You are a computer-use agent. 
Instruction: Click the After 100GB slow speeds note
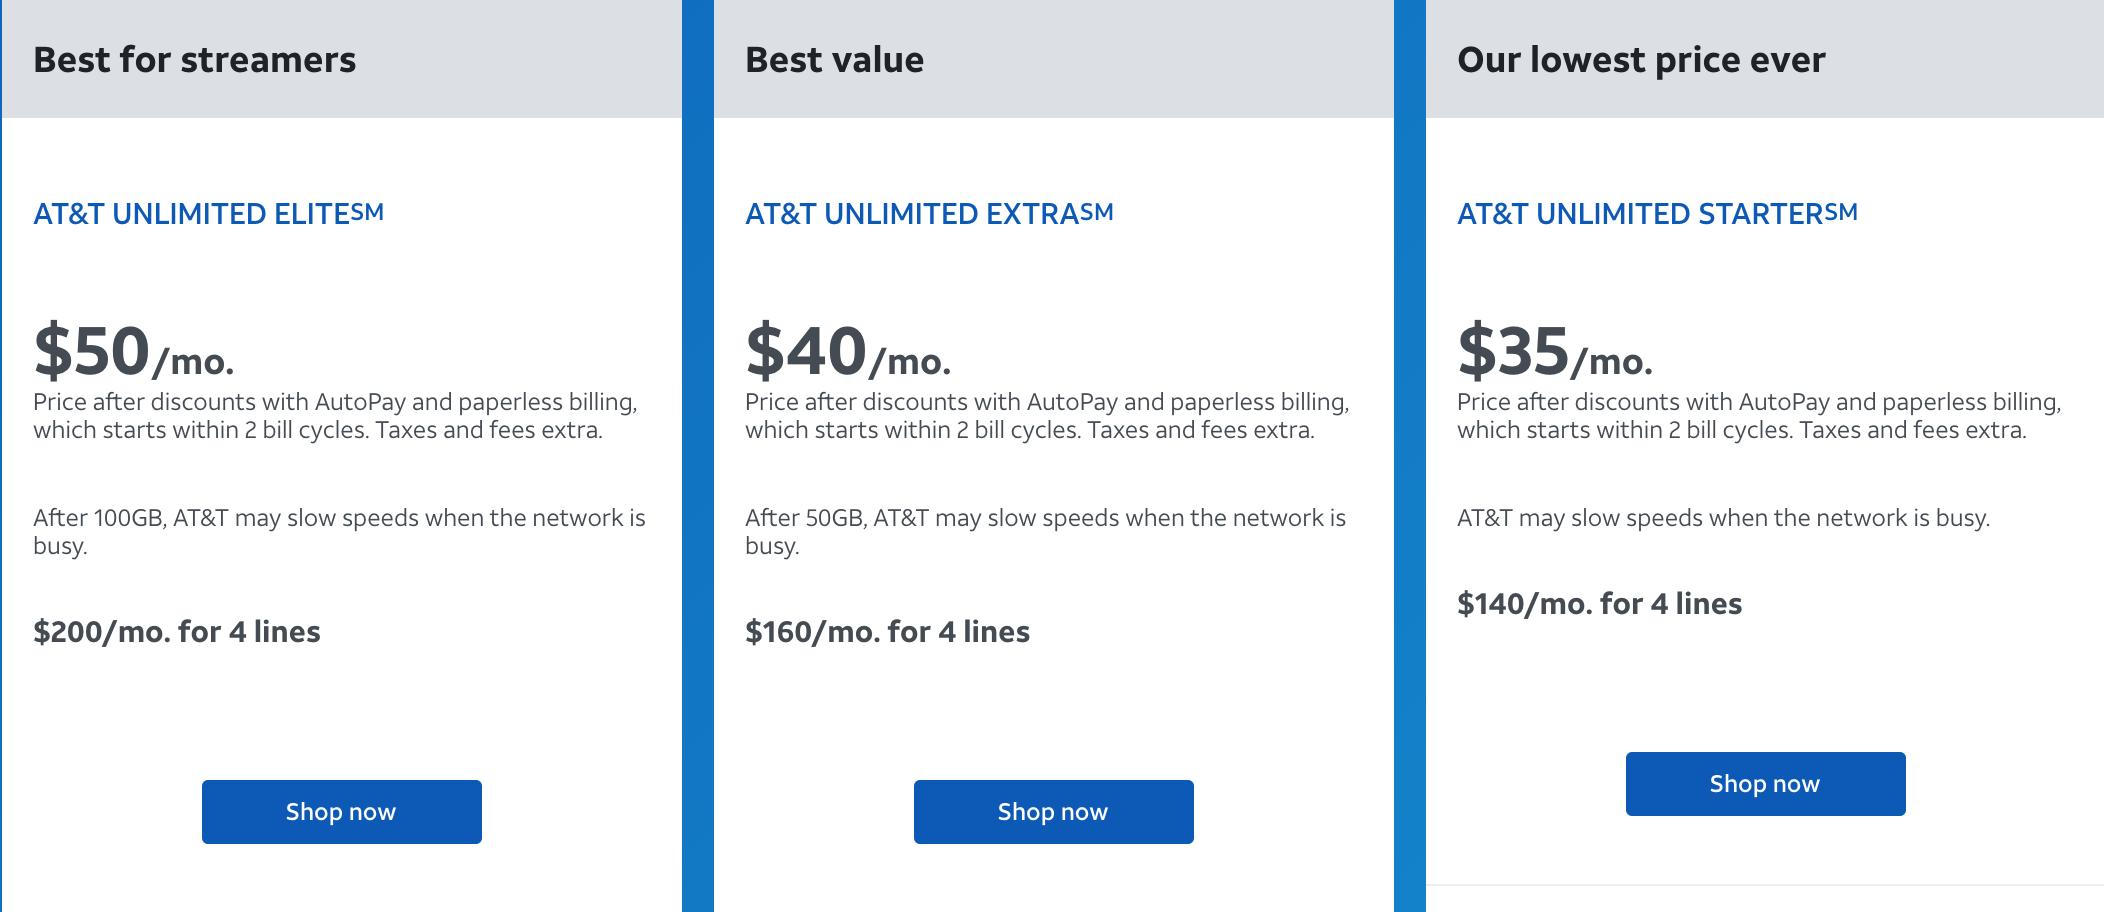(338, 531)
